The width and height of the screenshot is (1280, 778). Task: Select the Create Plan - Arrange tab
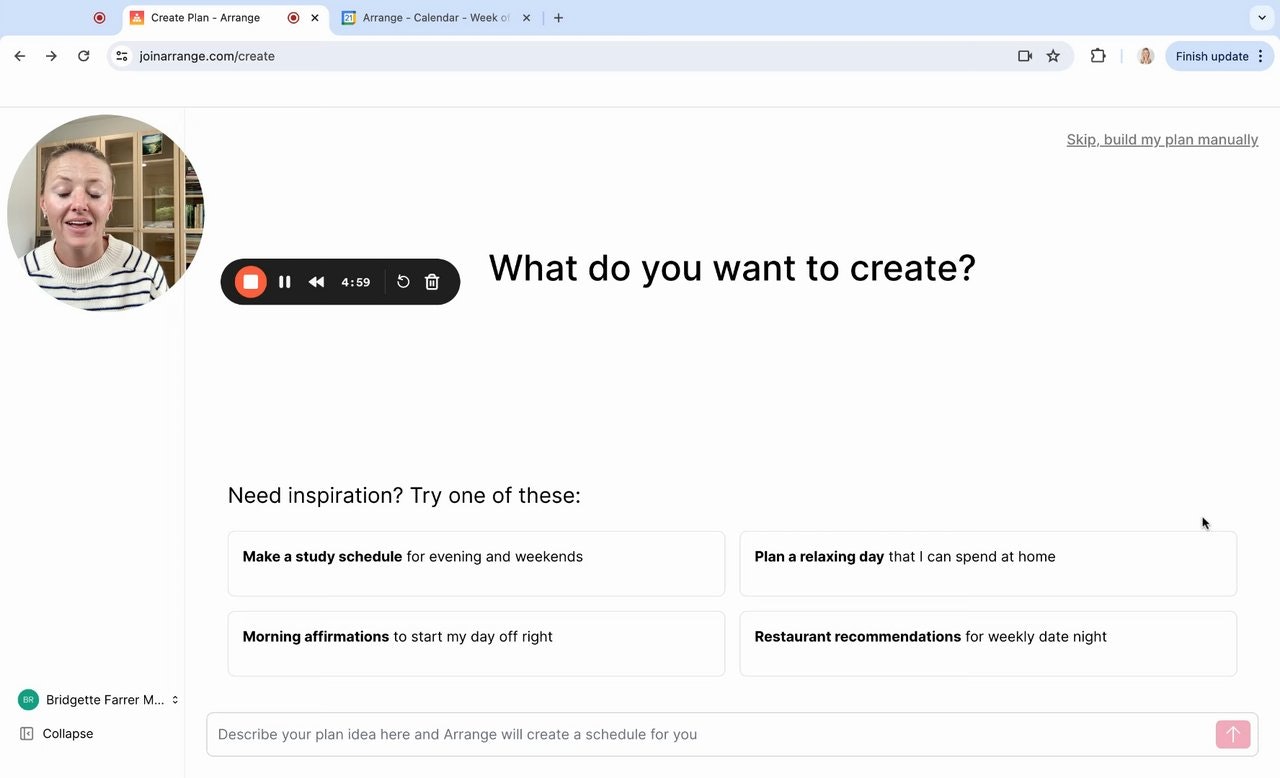click(205, 18)
